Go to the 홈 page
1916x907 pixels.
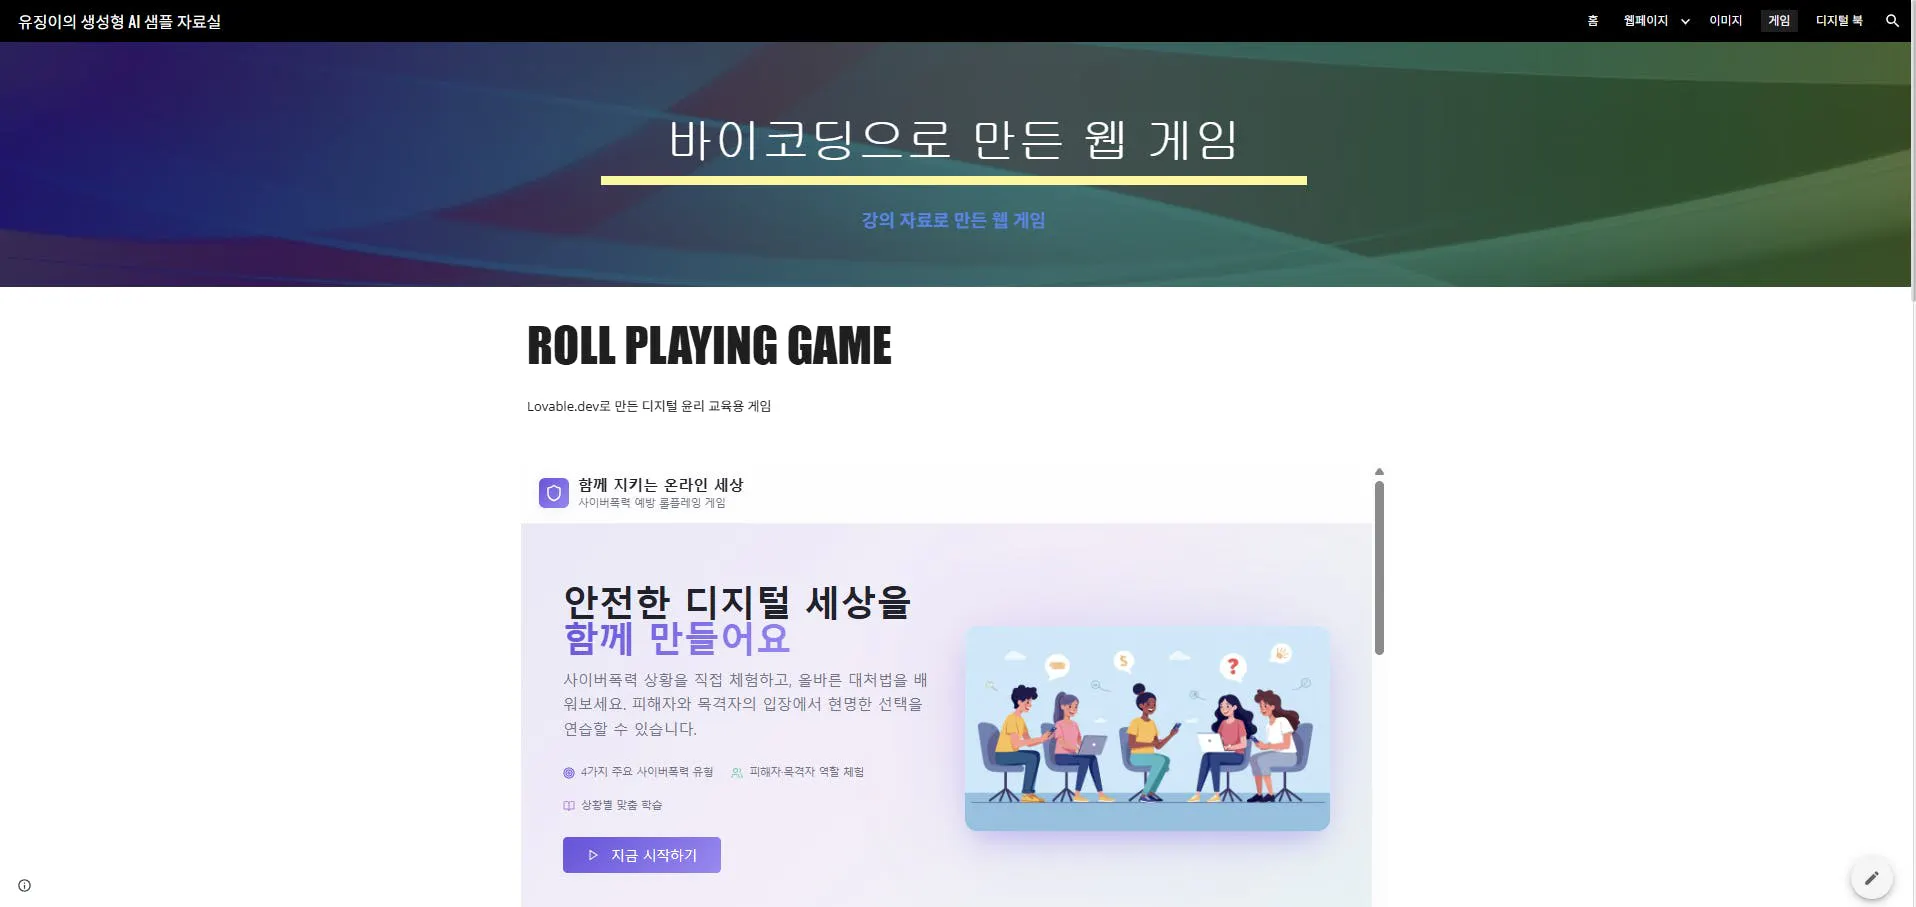coord(1592,20)
